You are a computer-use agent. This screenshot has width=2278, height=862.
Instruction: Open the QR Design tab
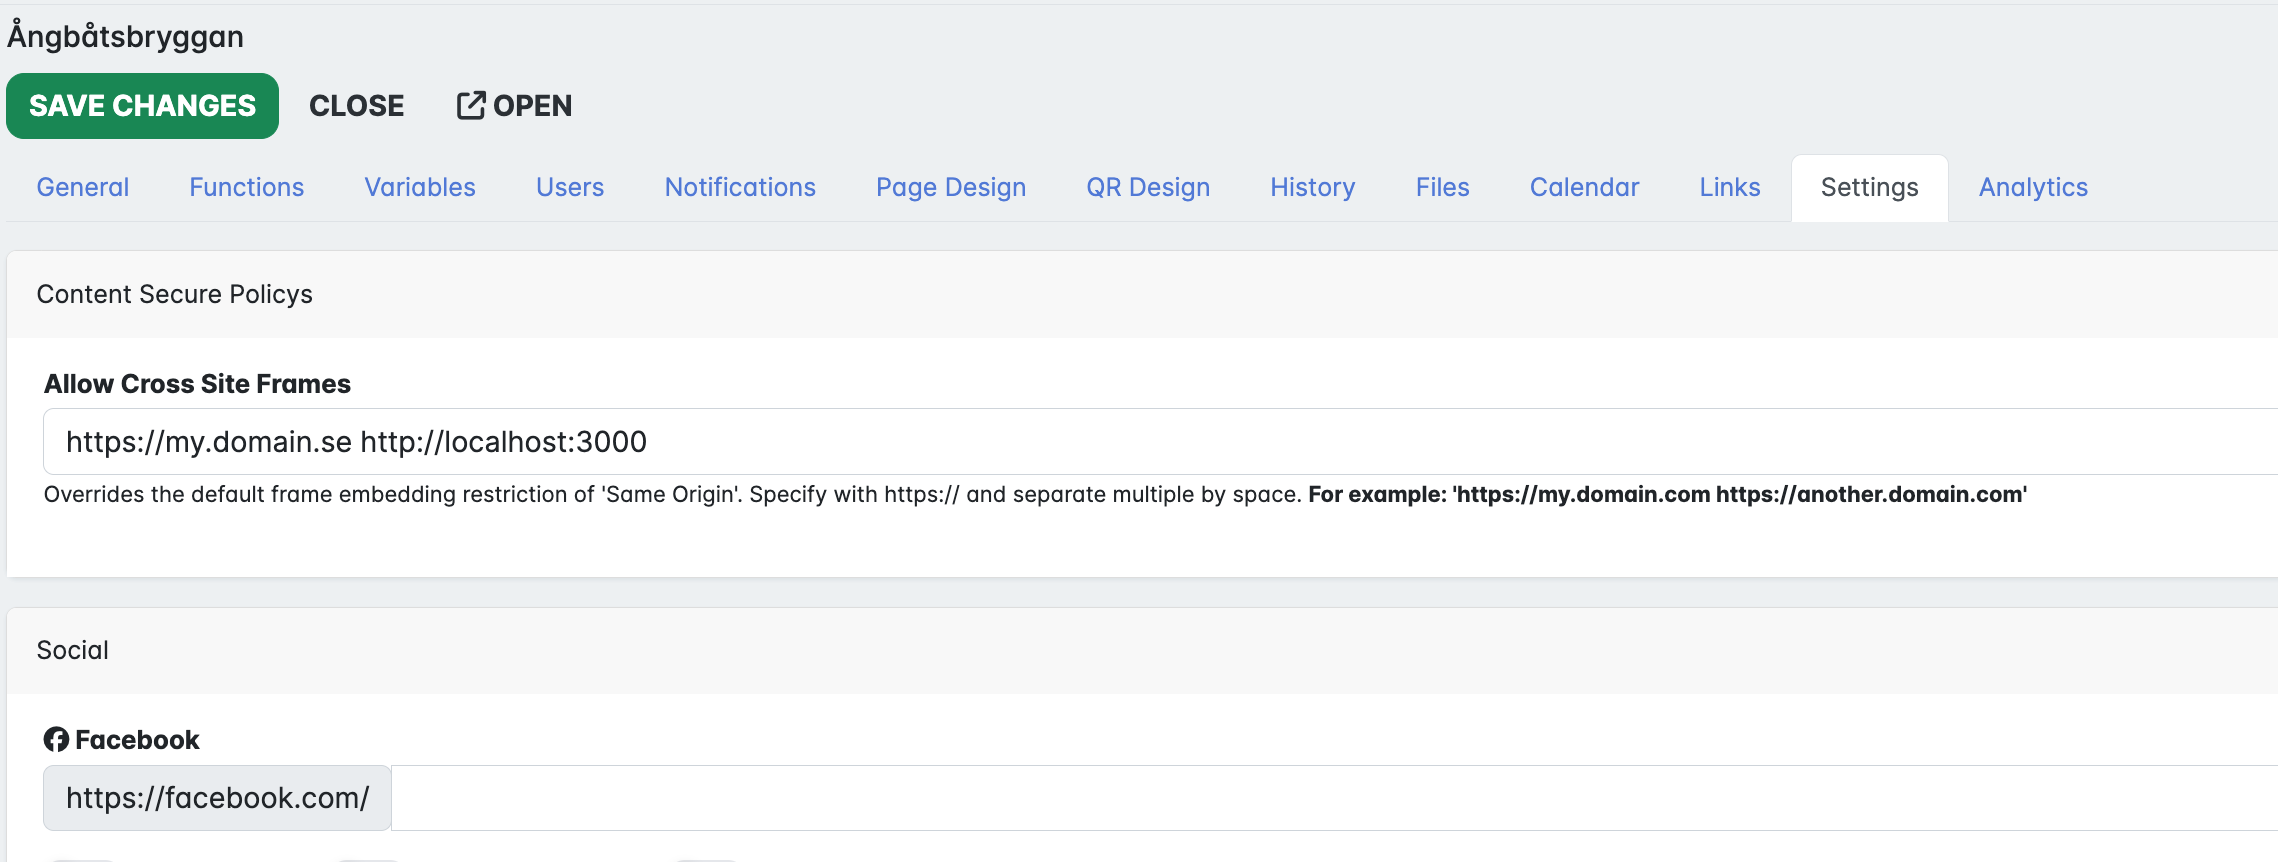pyautogui.click(x=1148, y=188)
